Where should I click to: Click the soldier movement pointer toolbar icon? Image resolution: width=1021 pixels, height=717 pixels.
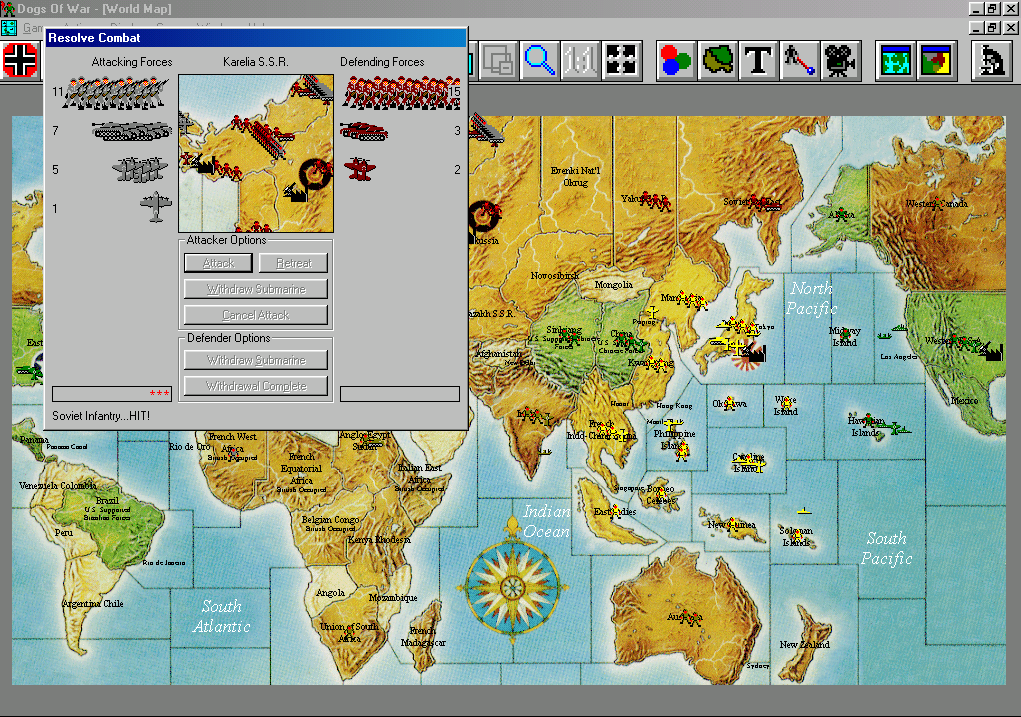(798, 61)
